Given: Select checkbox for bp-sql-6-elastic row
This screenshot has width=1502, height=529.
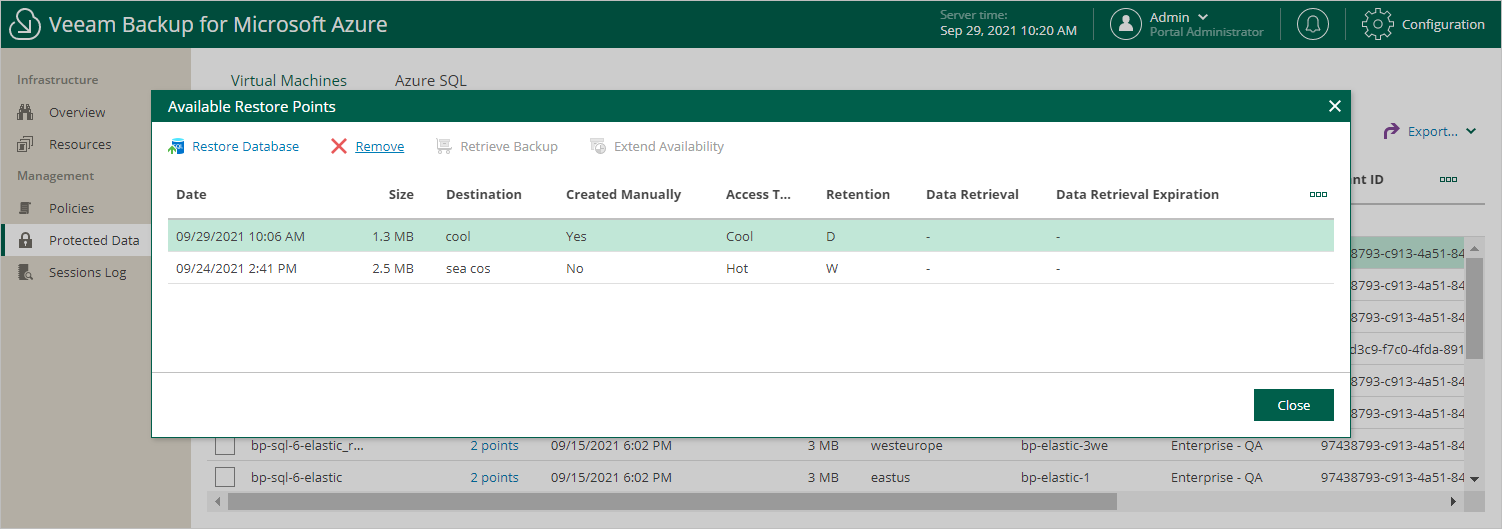Looking at the screenshot, I should coord(225,477).
